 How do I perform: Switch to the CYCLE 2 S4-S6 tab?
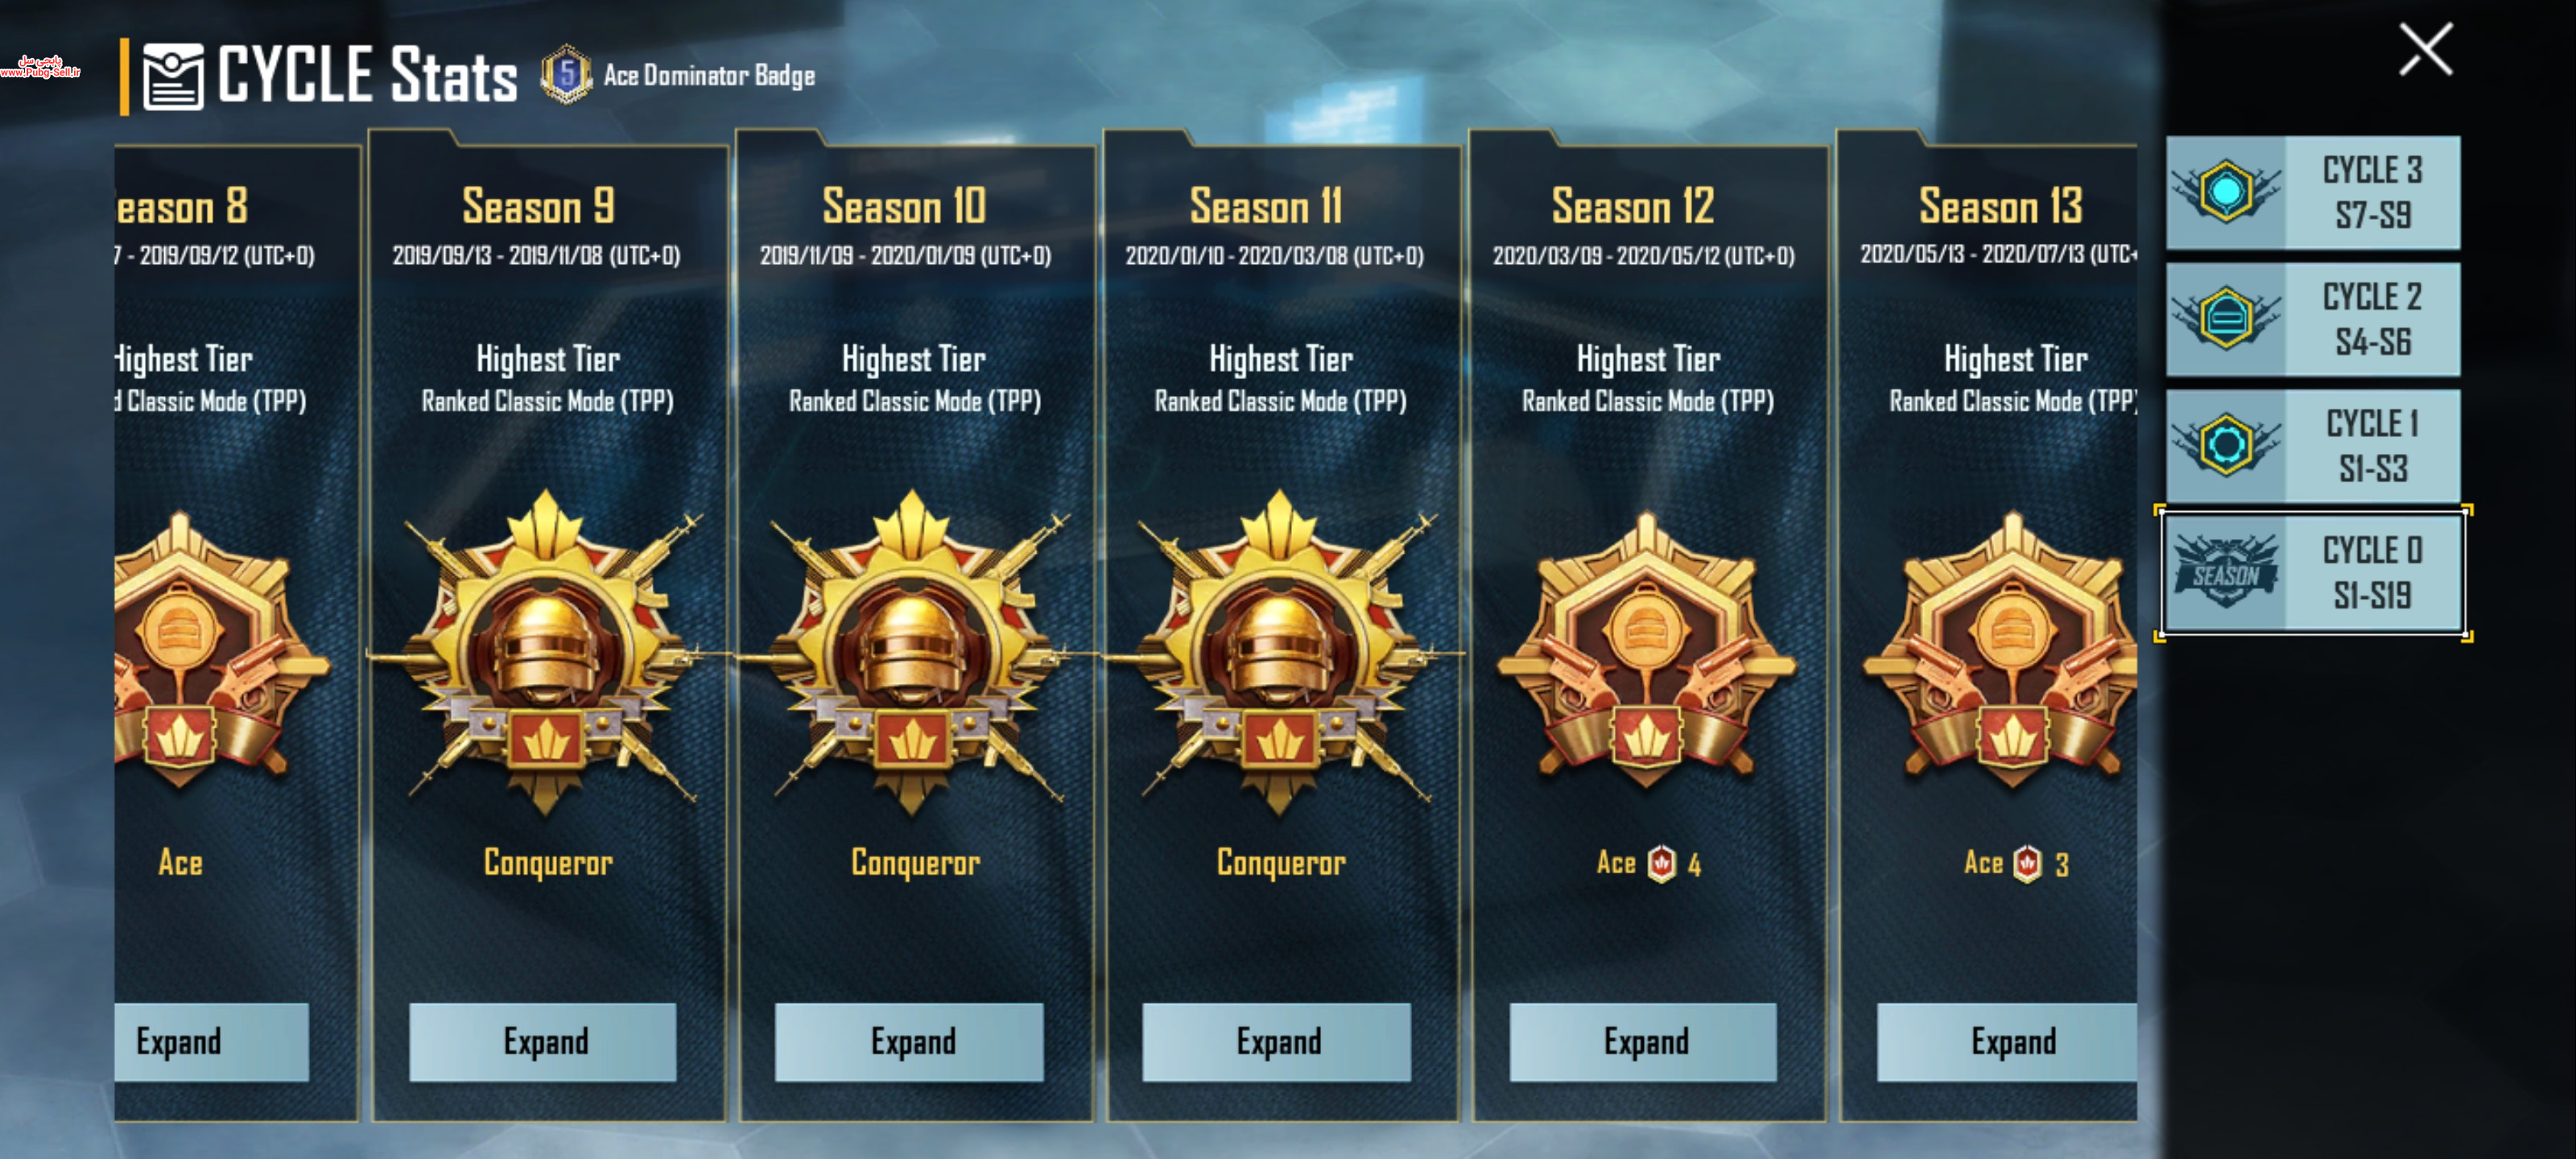coord(2313,319)
